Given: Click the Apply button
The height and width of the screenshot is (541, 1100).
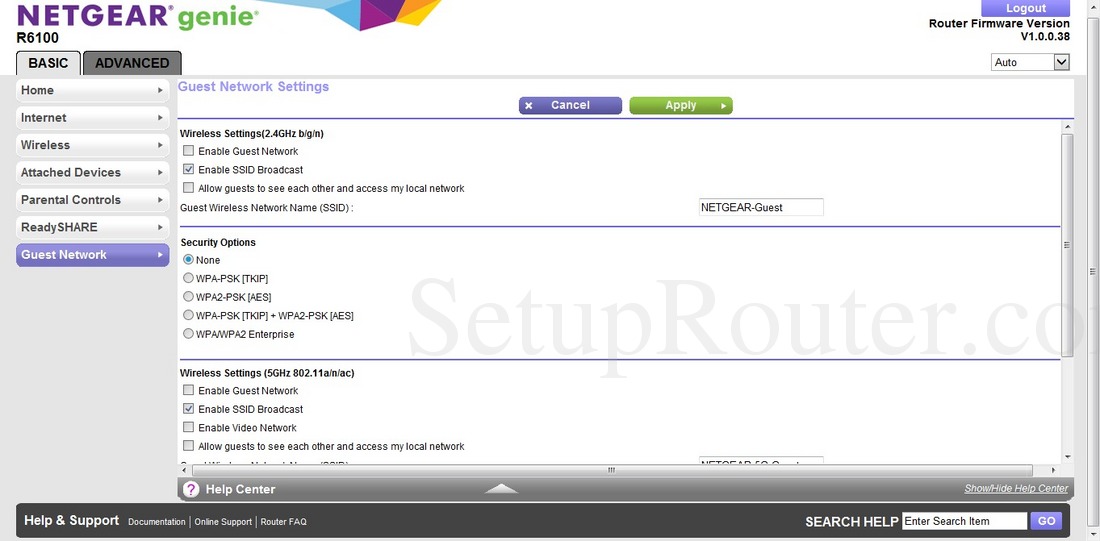Looking at the screenshot, I should pyautogui.click(x=681, y=105).
